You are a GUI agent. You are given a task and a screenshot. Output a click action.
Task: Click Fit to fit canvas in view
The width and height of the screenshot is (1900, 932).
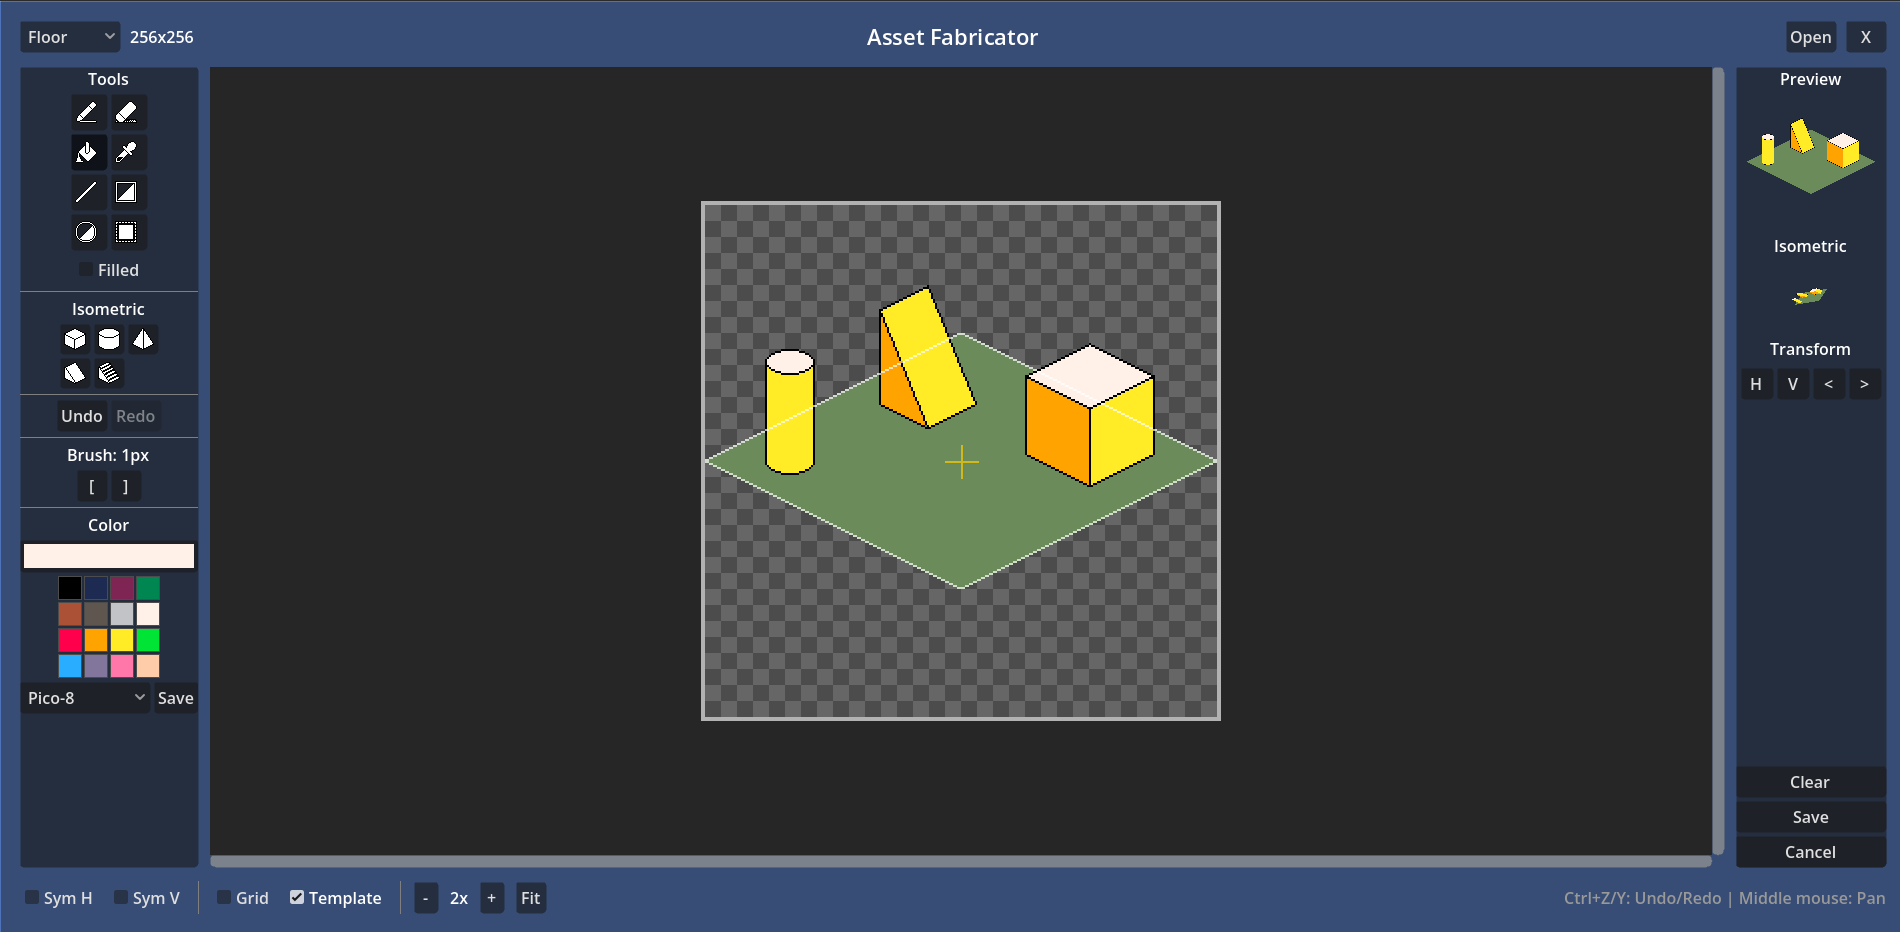(x=530, y=897)
